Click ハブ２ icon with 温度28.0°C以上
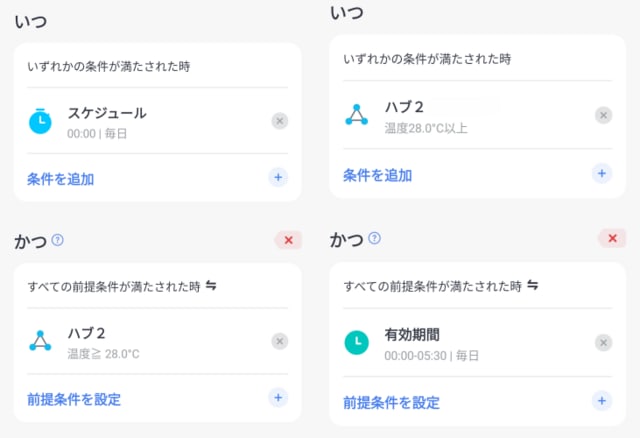The width and height of the screenshot is (640, 438). click(x=357, y=115)
